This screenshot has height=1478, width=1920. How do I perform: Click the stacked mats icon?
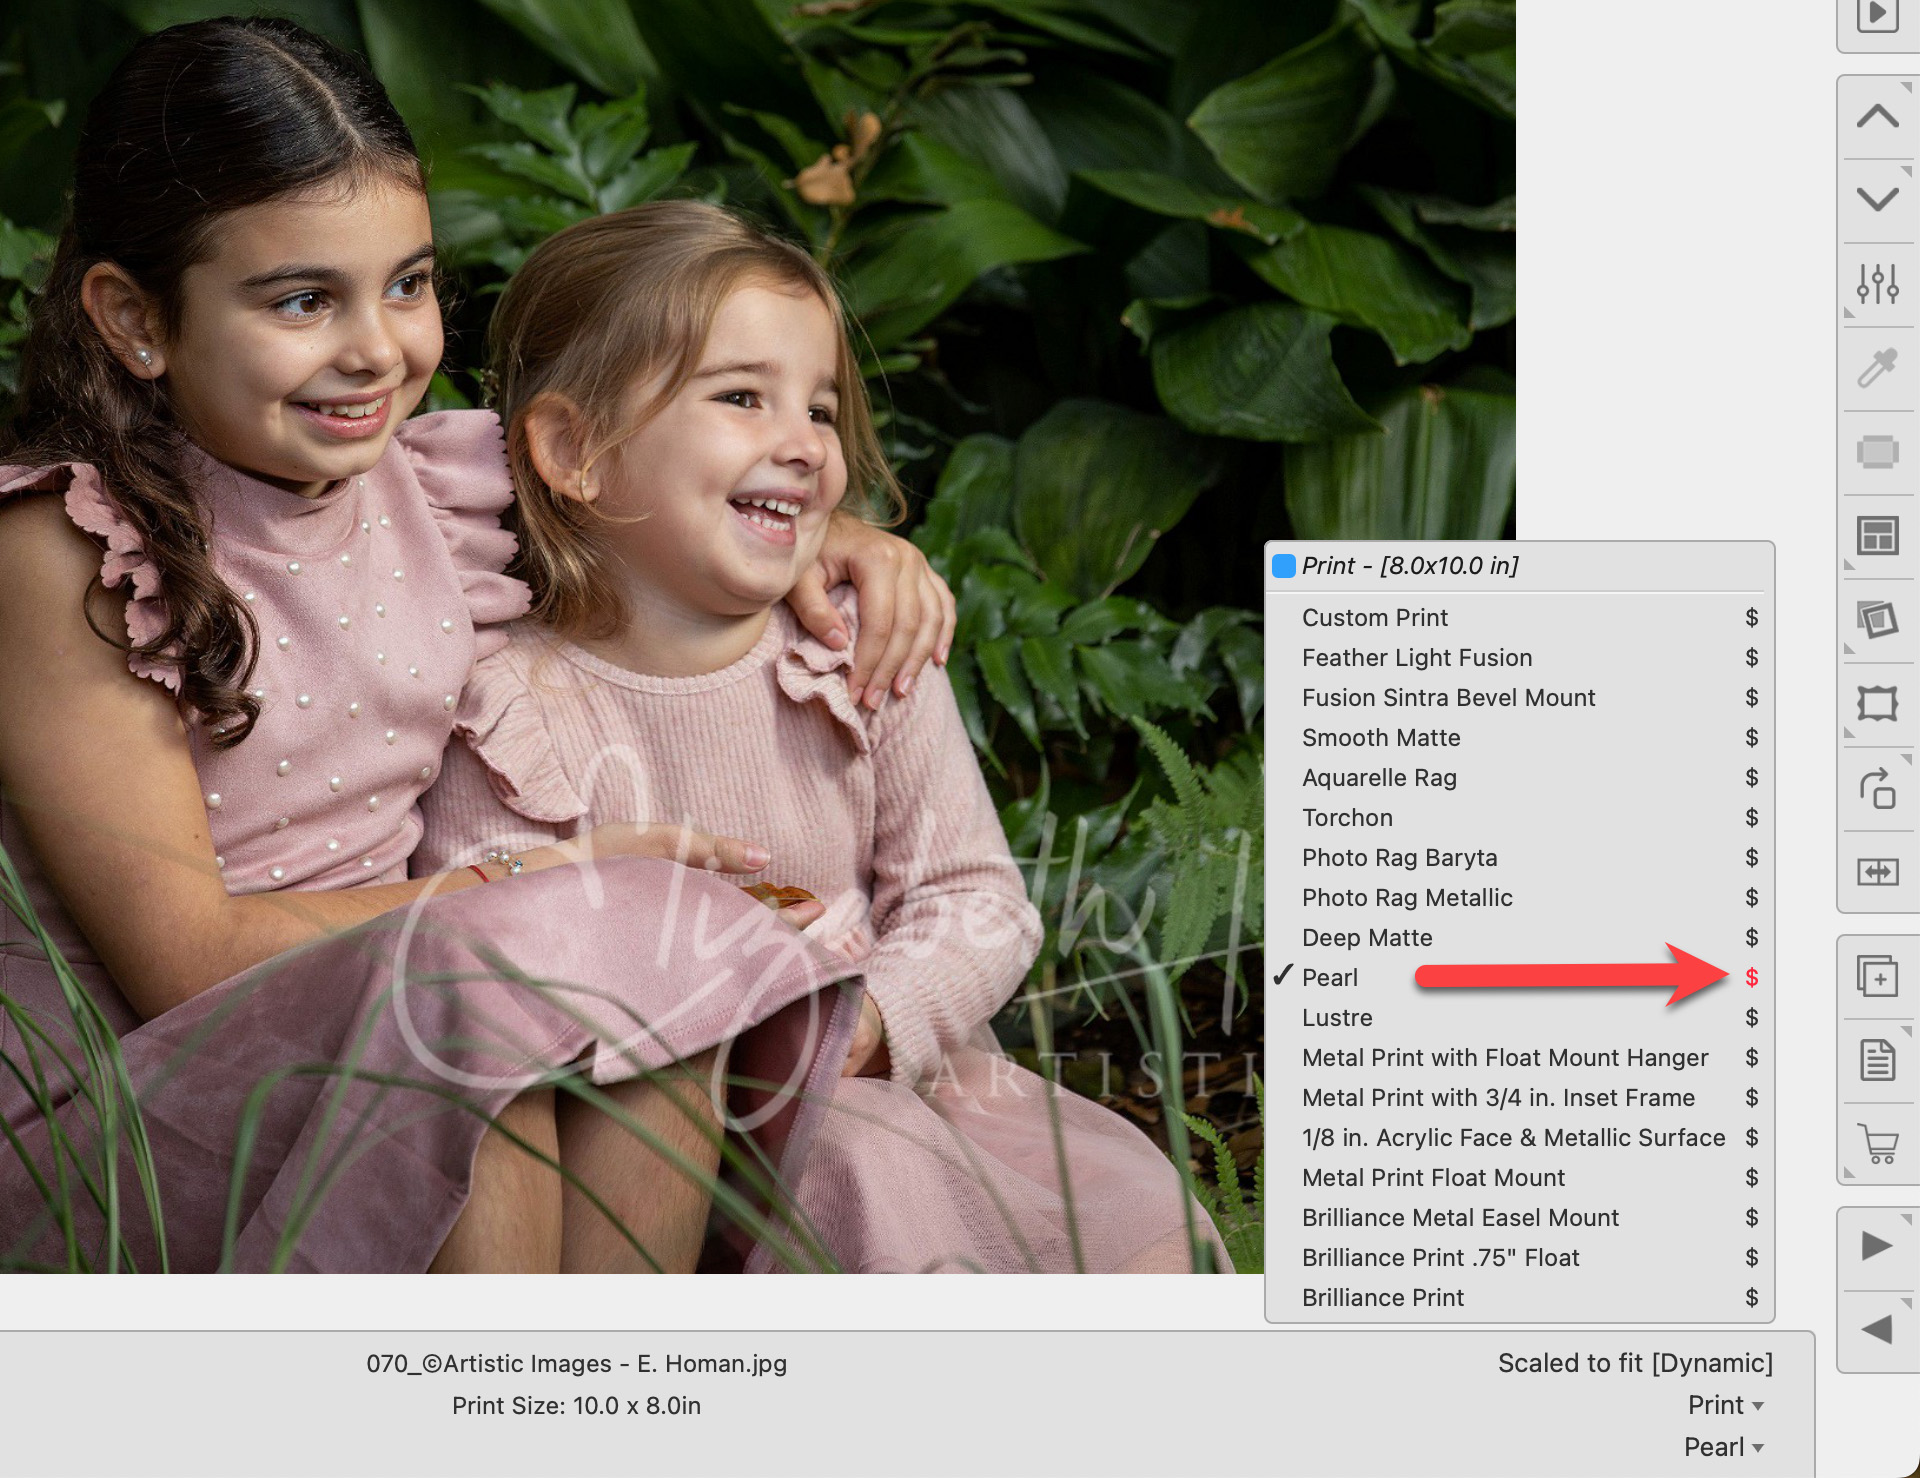pos(1877,620)
